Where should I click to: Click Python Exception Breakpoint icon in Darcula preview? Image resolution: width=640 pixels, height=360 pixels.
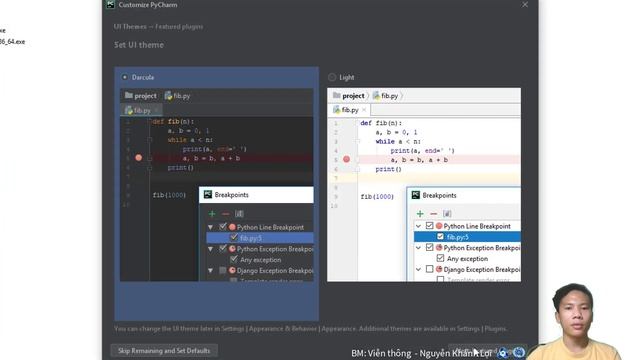tap(232, 249)
